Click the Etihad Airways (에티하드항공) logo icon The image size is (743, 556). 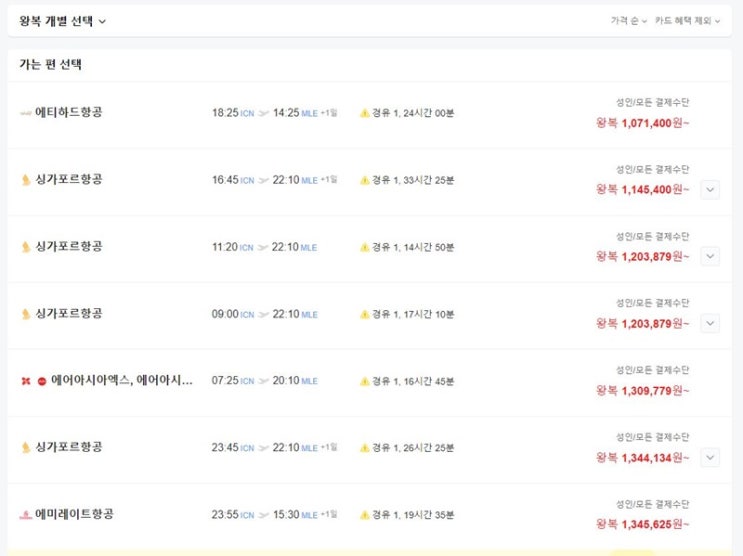click(26, 113)
